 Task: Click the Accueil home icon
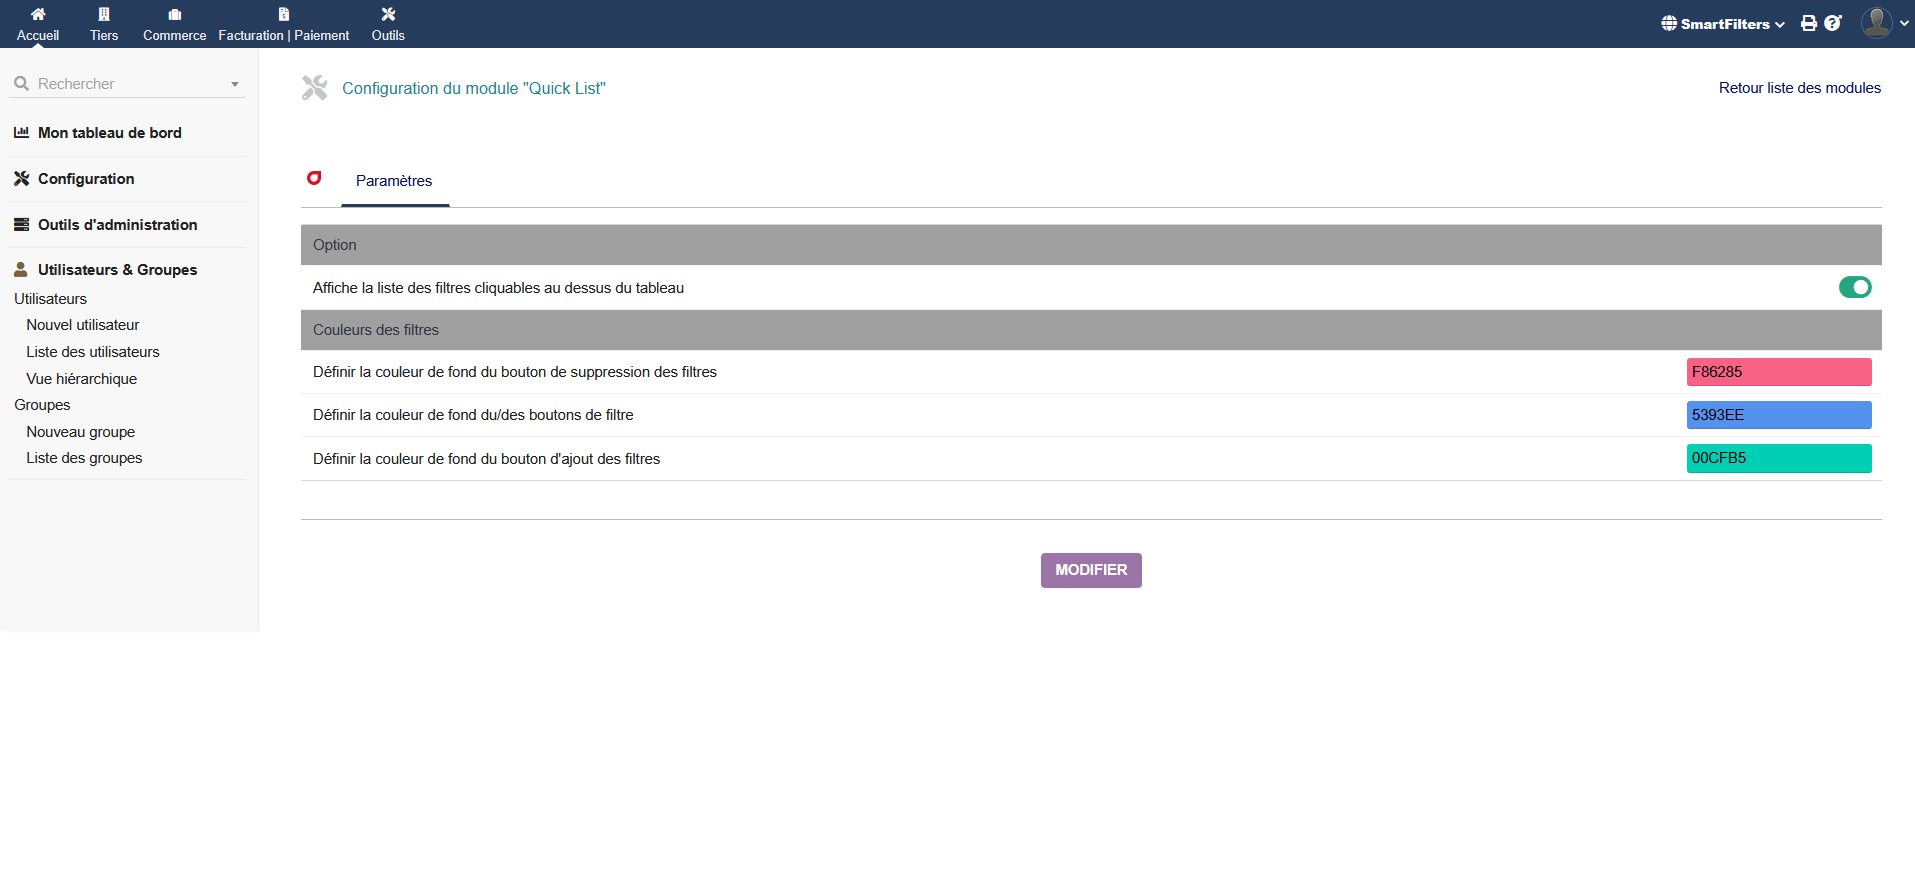38,14
